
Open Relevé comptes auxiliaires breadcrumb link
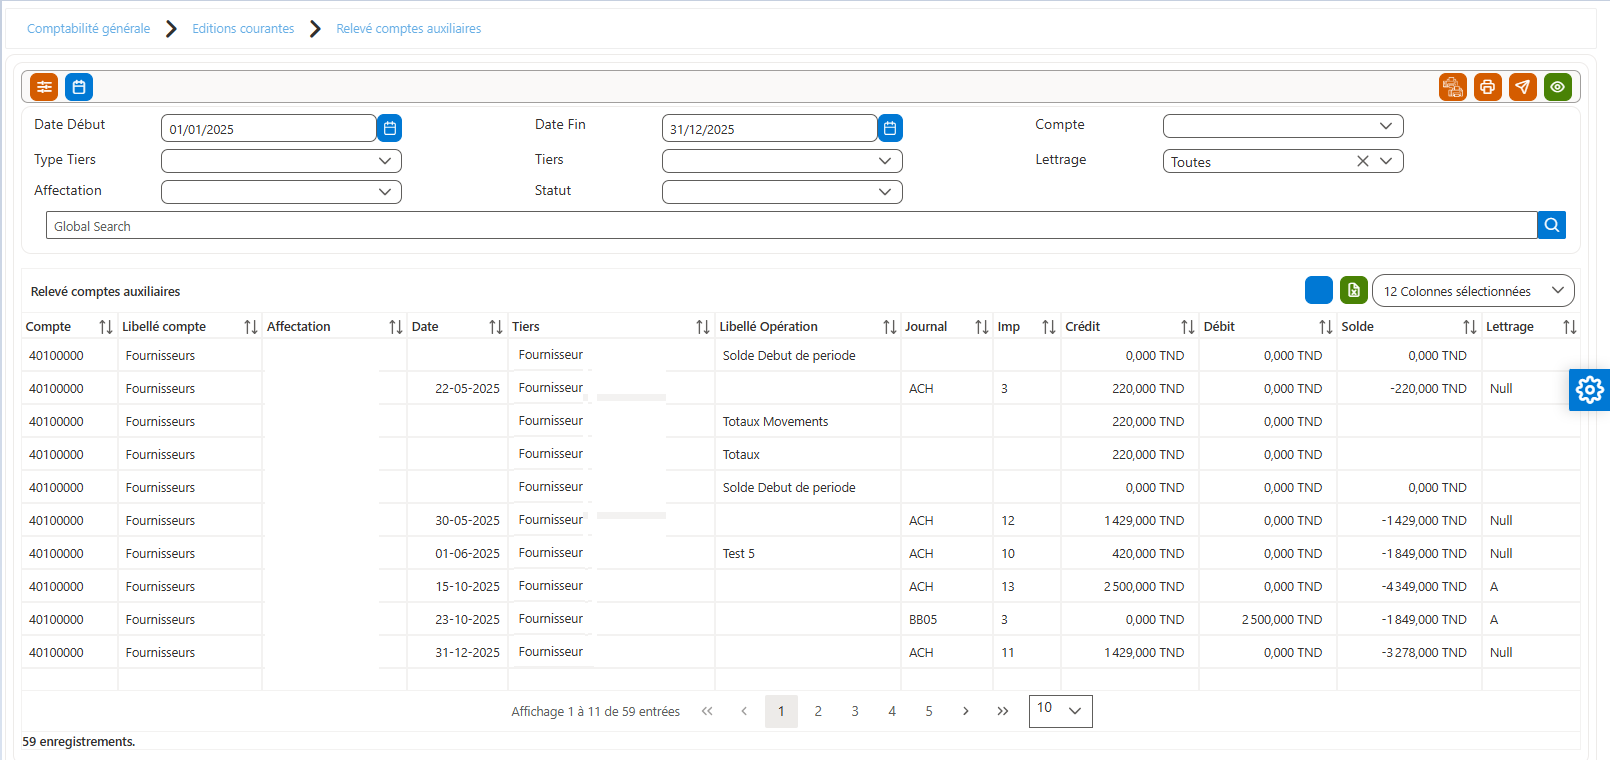pos(408,29)
